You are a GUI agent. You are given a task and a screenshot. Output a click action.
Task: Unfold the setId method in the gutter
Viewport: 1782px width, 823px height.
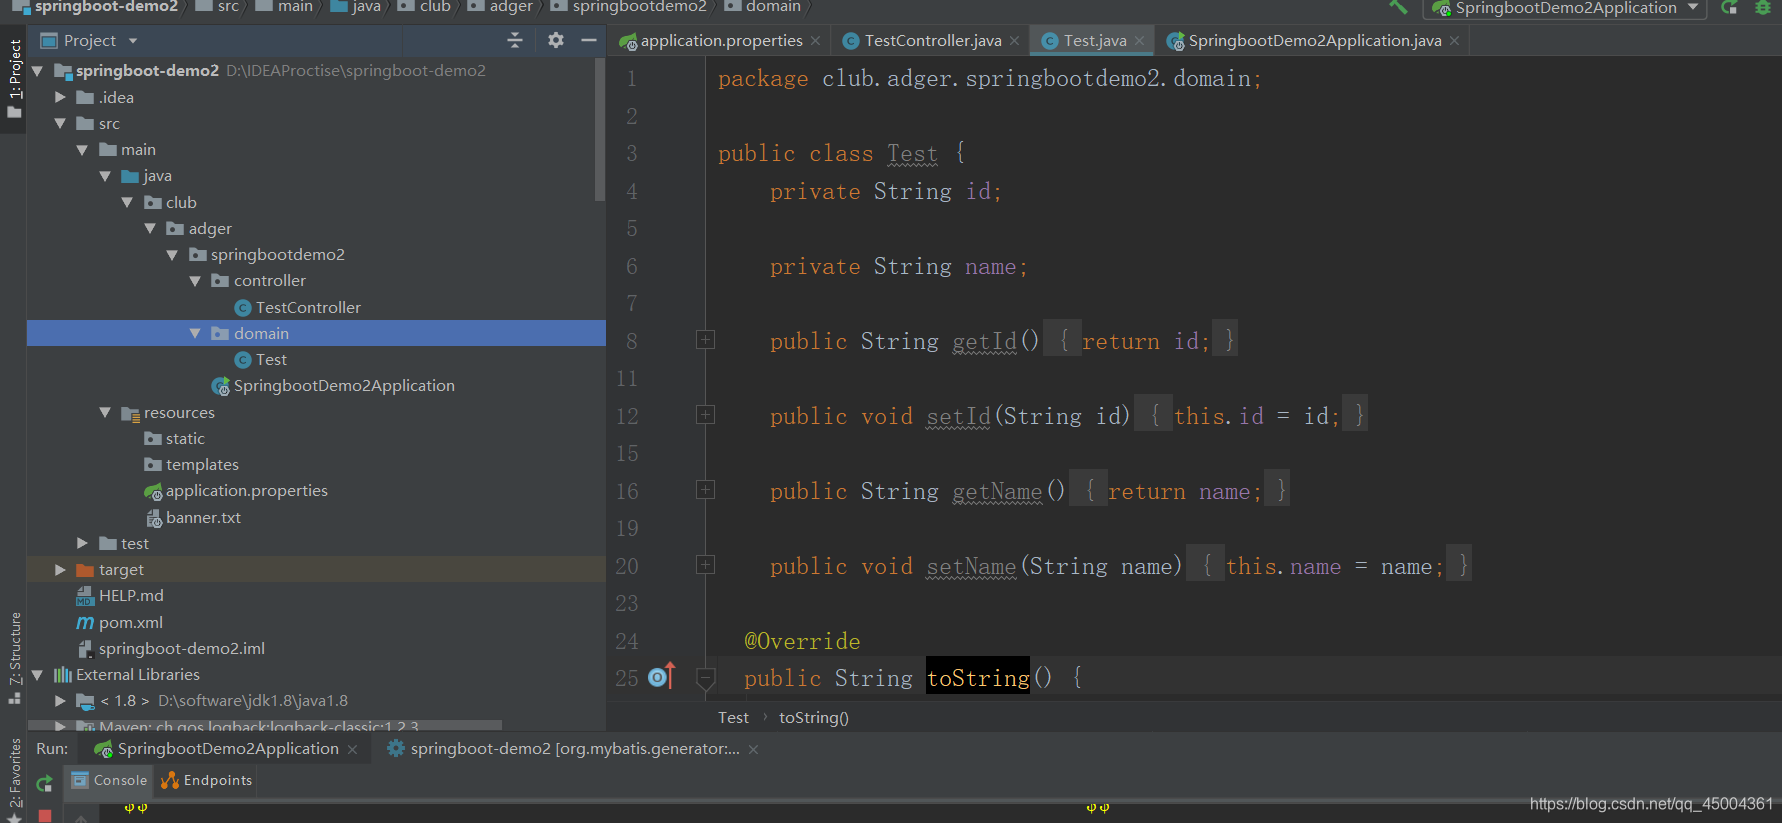coord(705,415)
